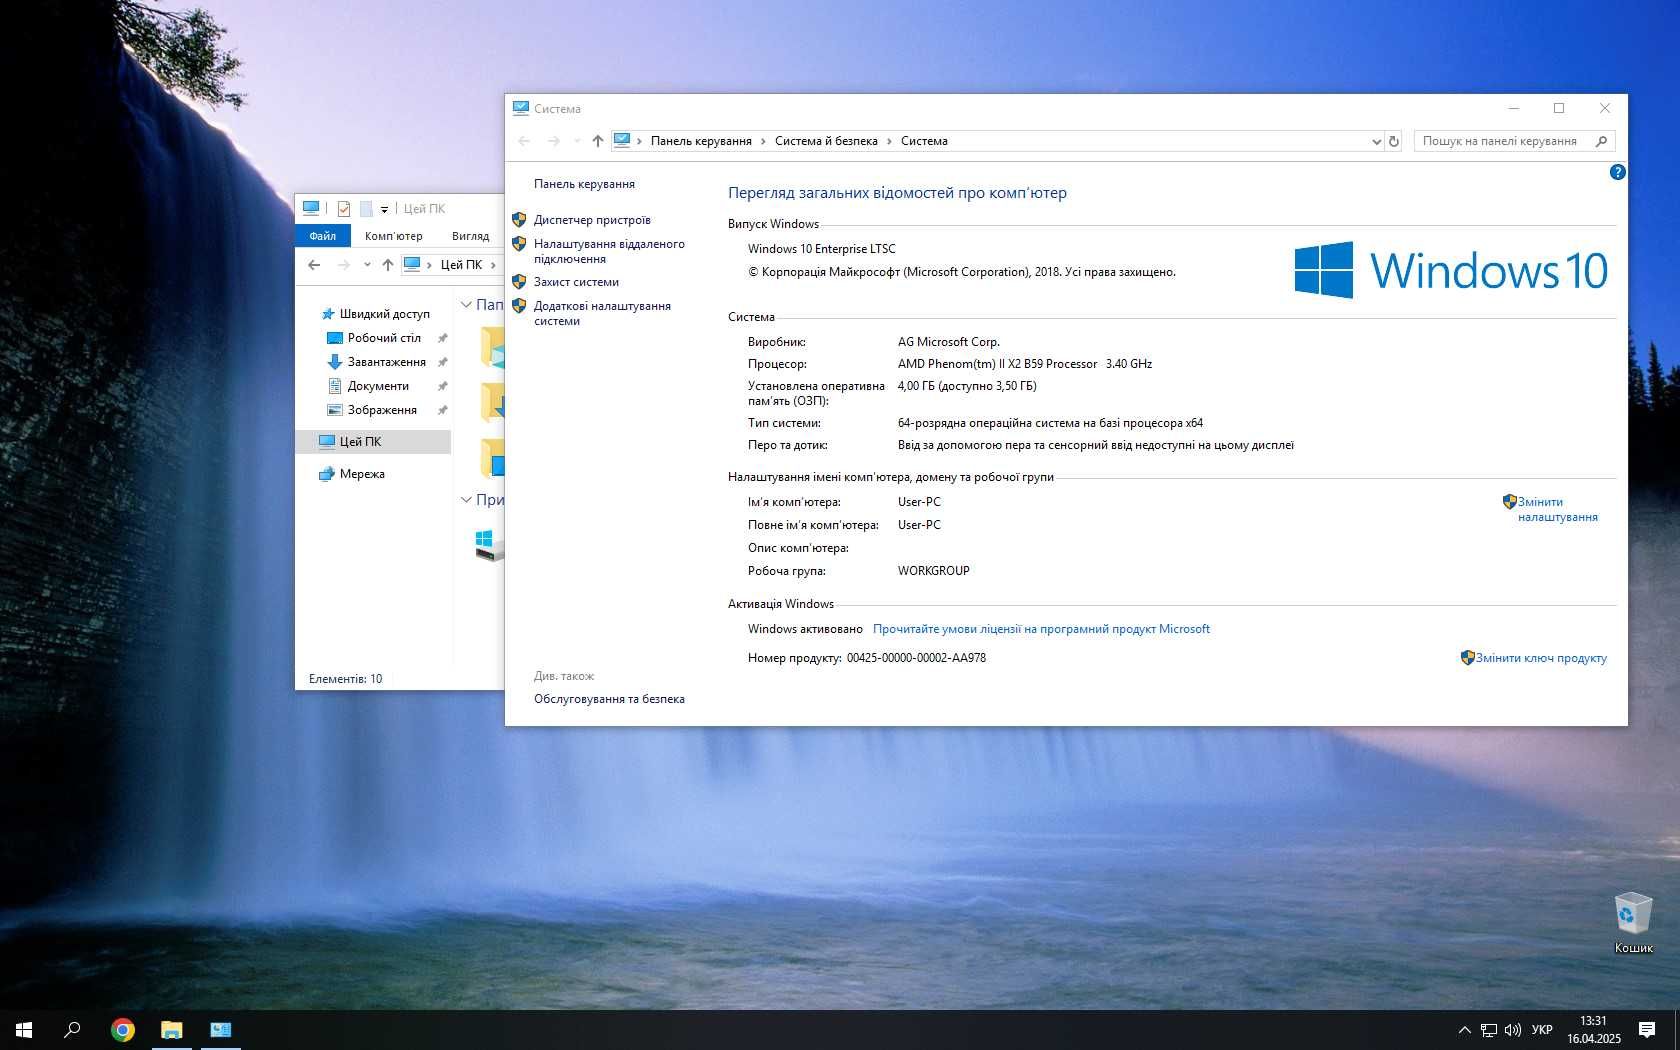Open Security and Maintenance link
1680x1050 pixels.
(x=609, y=699)
